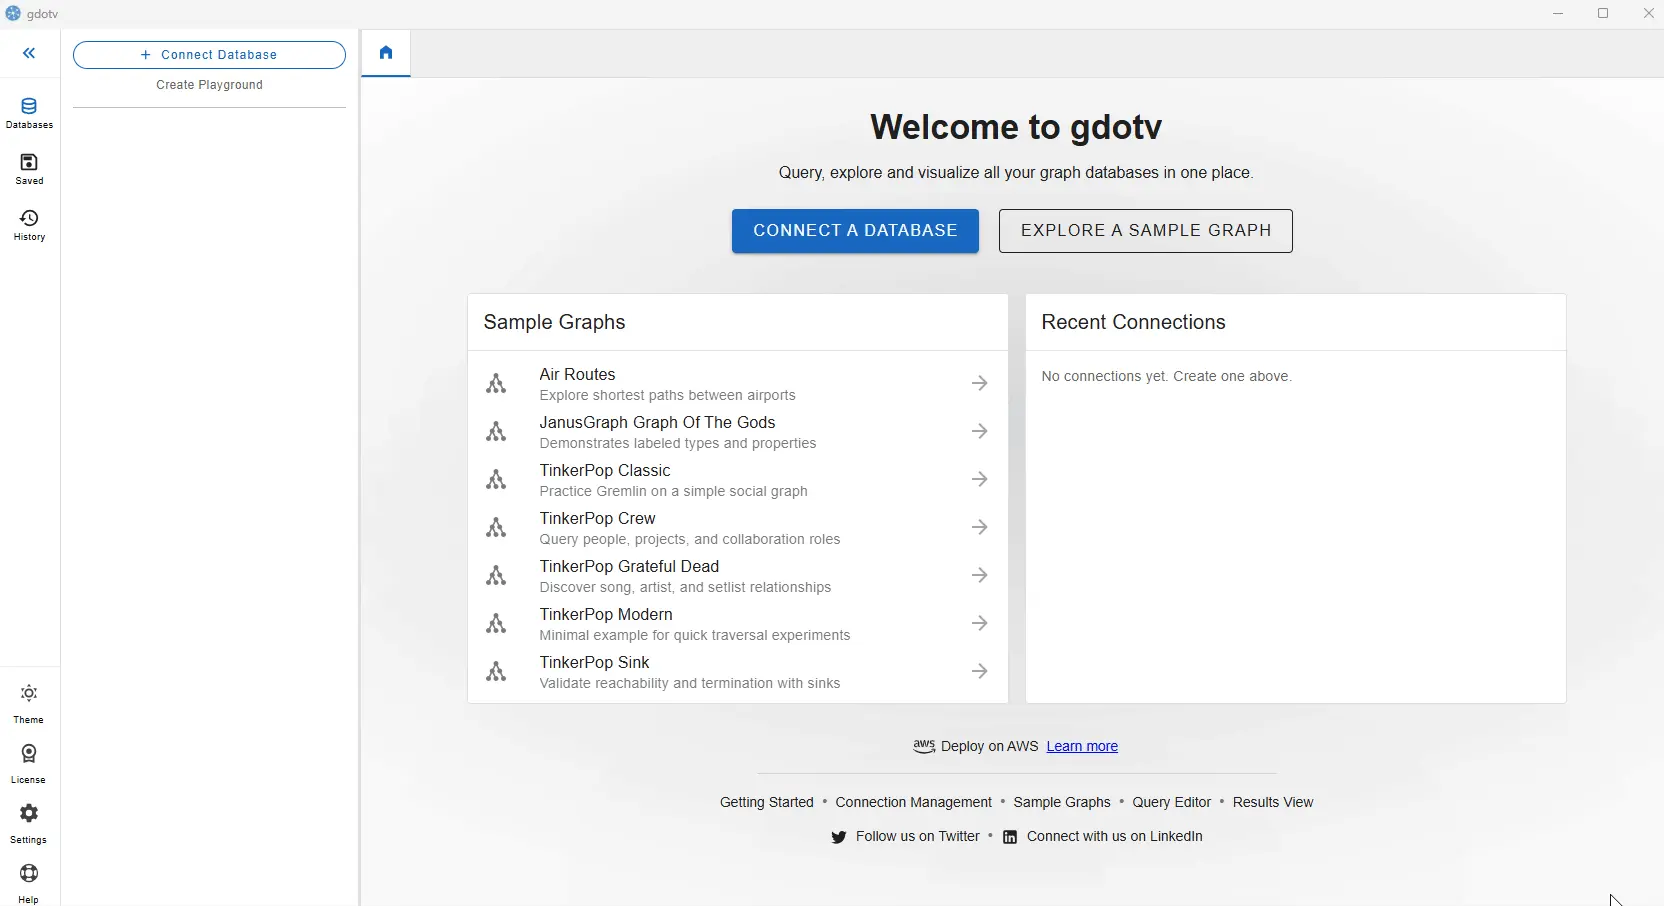Click Explore A Sample Graph
Screen dimensions: 1664x906
pos(1145,231)
